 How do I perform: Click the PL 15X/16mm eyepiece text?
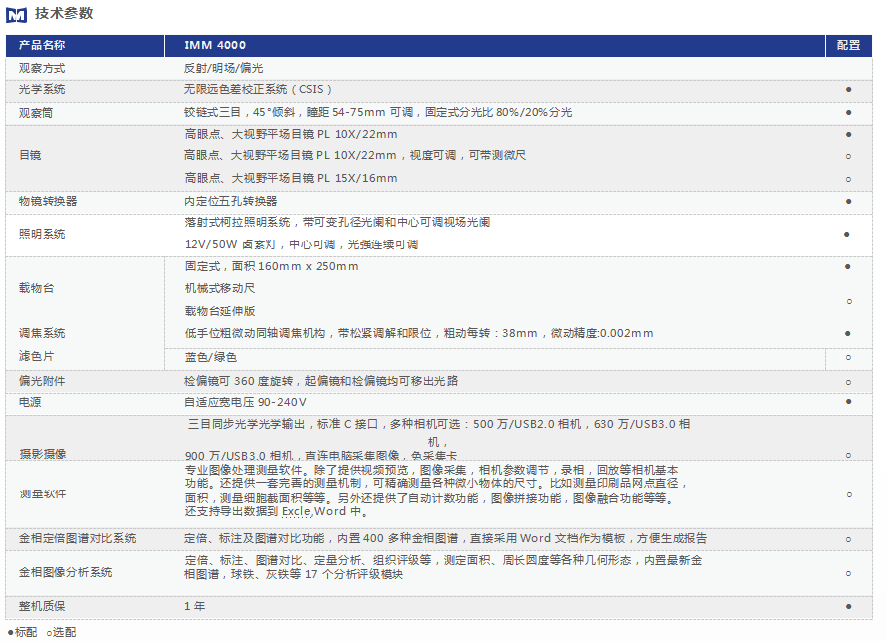pyautogui.click(x=291, y=178)
